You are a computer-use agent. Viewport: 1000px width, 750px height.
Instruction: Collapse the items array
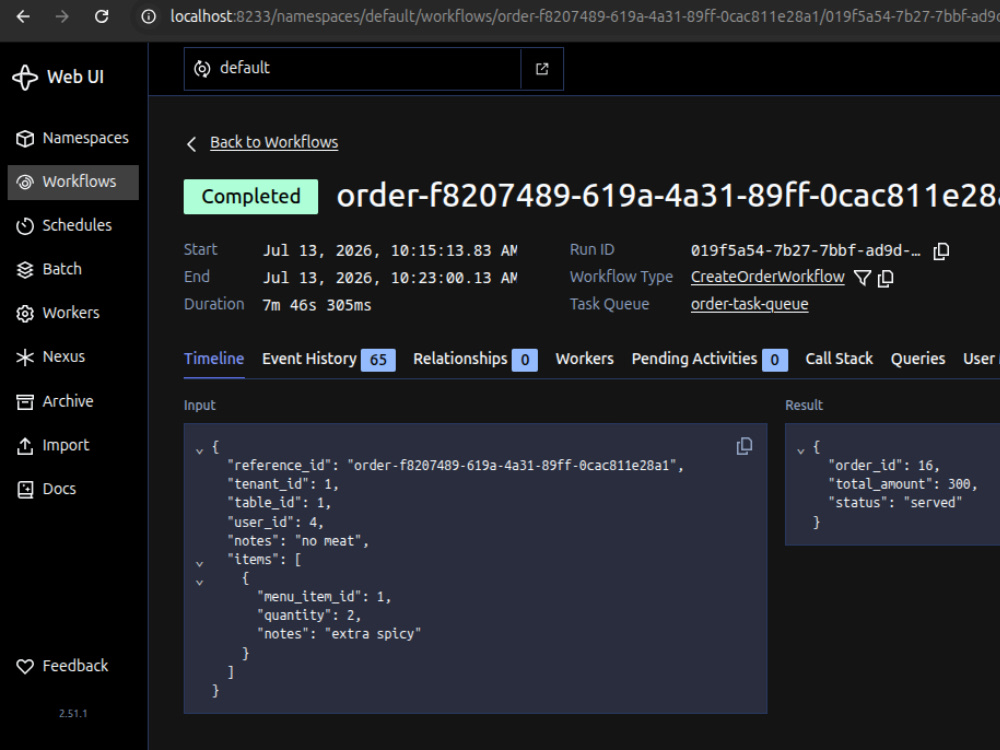click(x=200, y=564)
